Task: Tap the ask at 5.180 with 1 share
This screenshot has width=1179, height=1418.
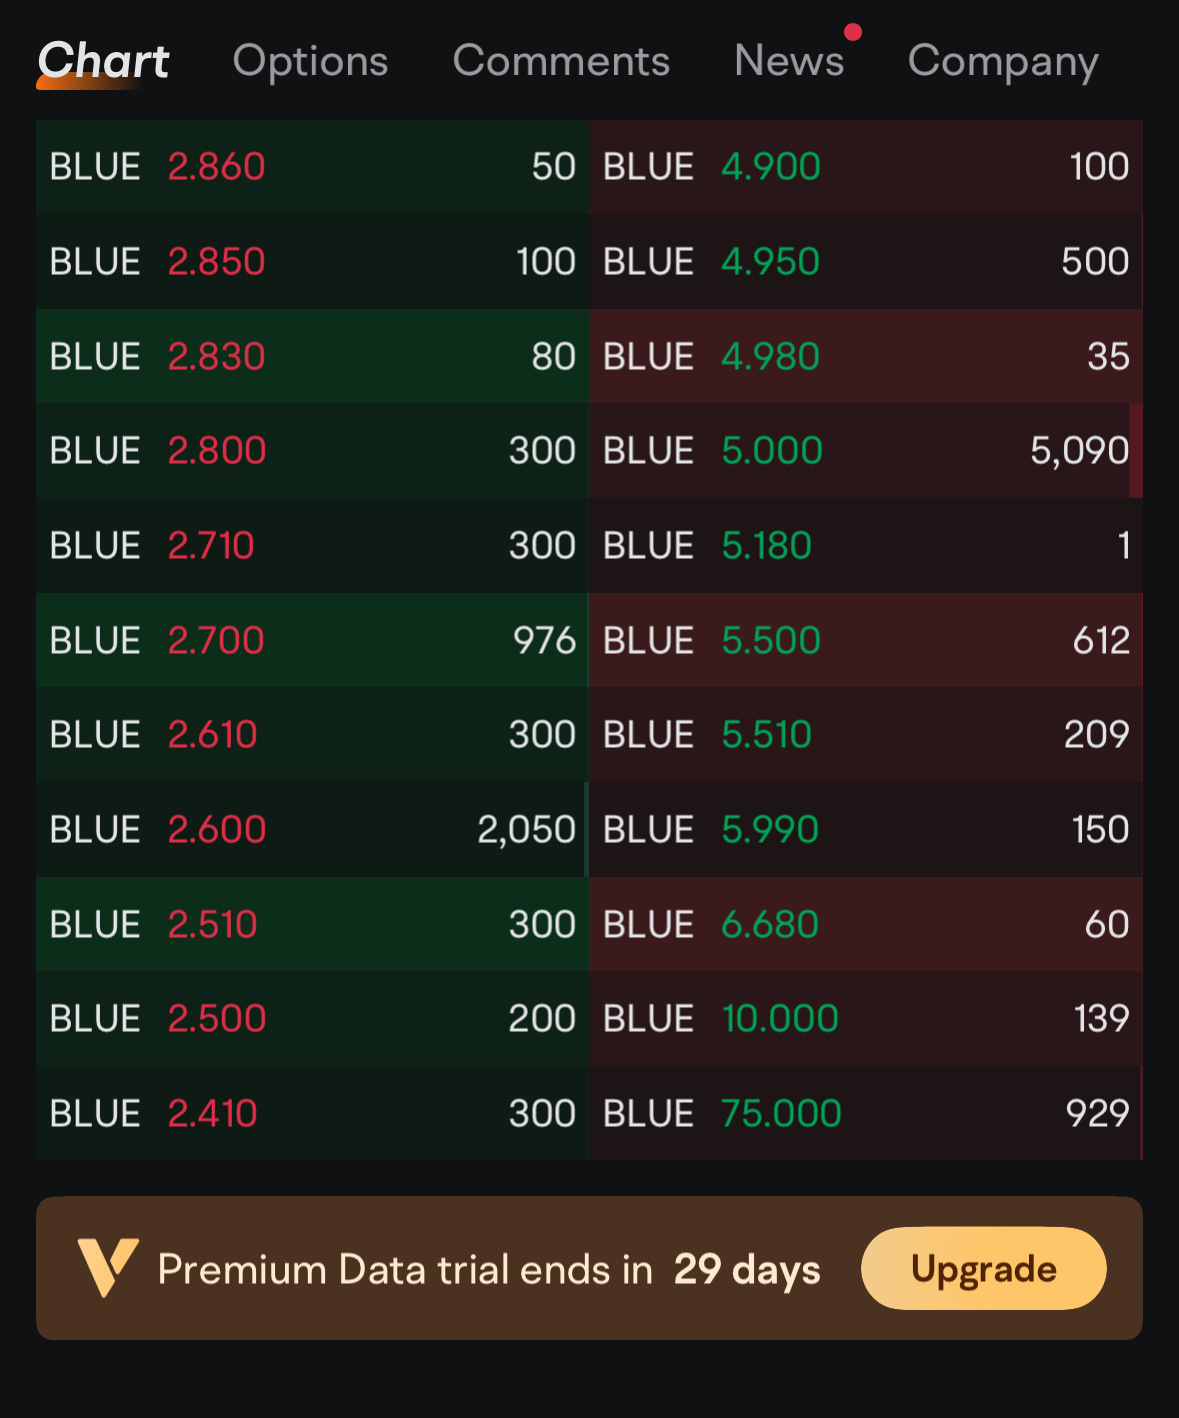Action: tap(866, 545)
